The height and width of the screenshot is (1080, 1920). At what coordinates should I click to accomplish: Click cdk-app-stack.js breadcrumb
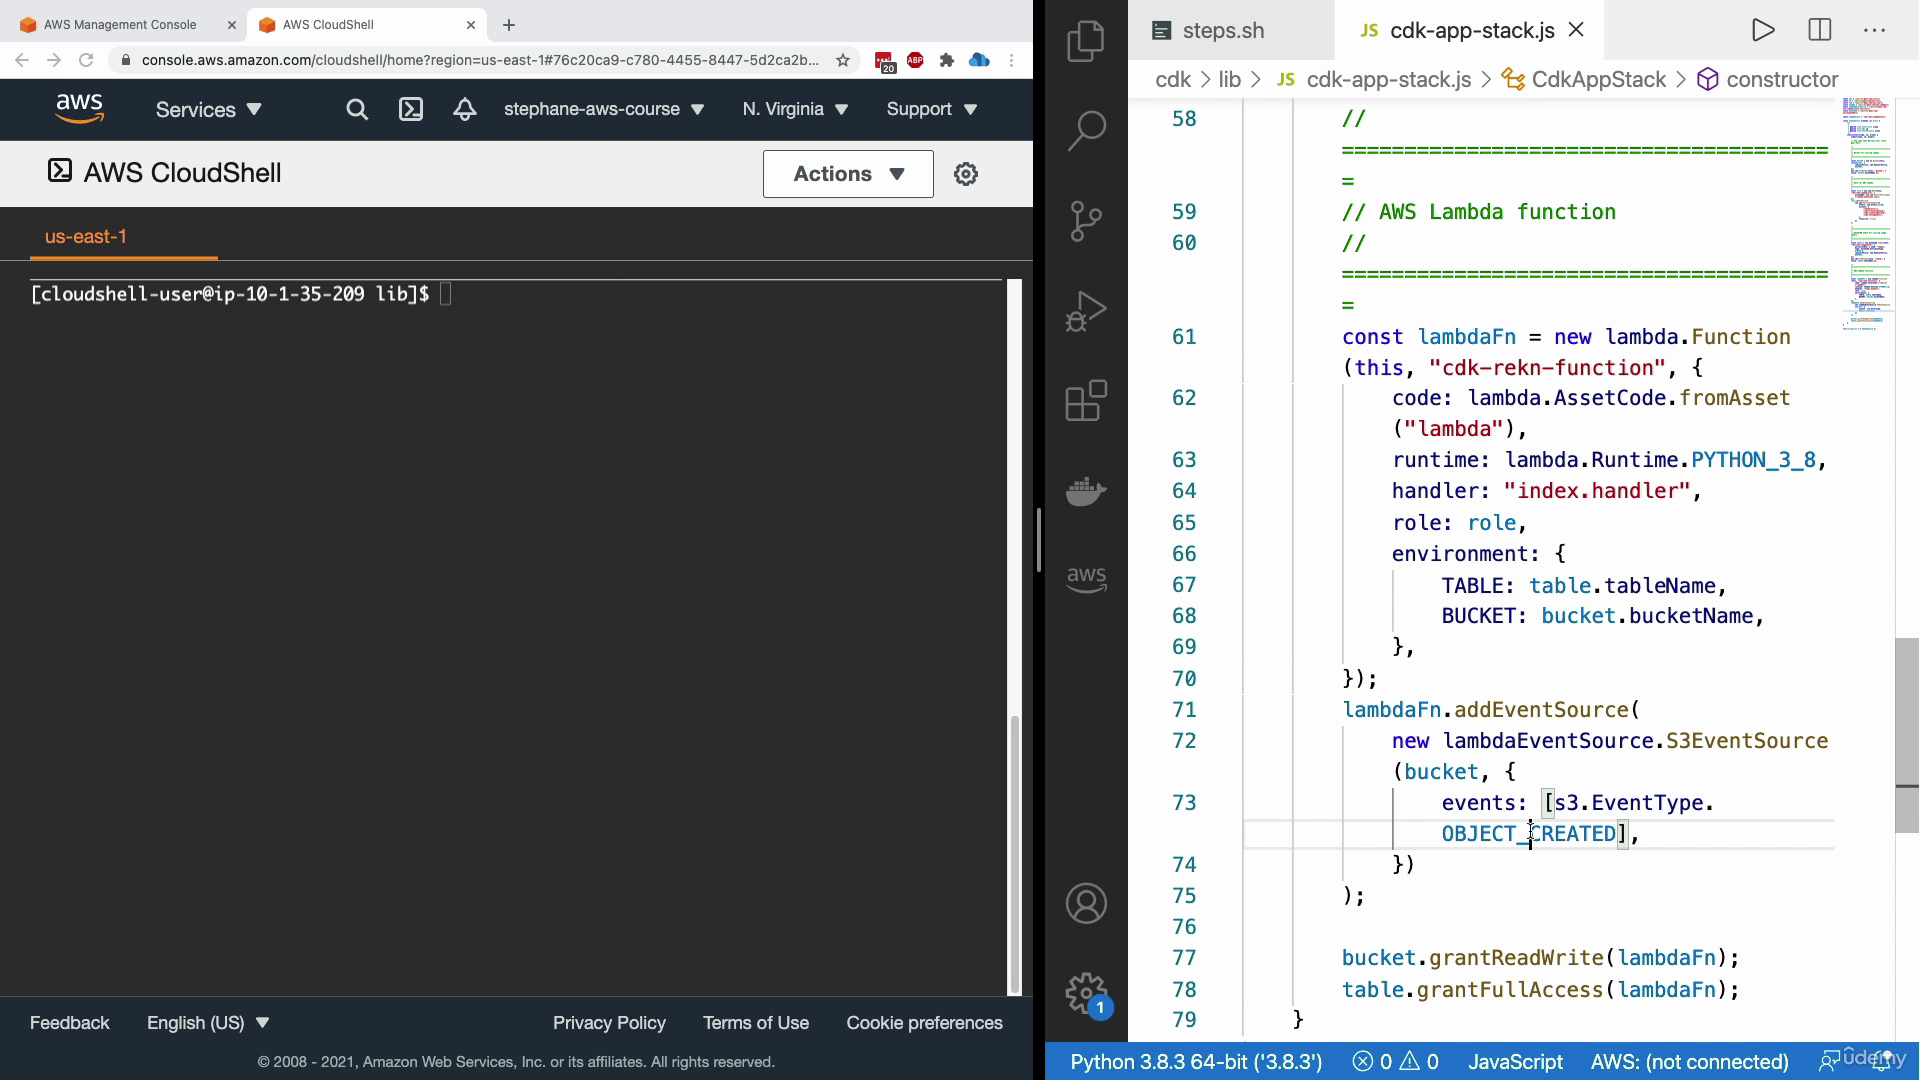(x=1388, y=80)
